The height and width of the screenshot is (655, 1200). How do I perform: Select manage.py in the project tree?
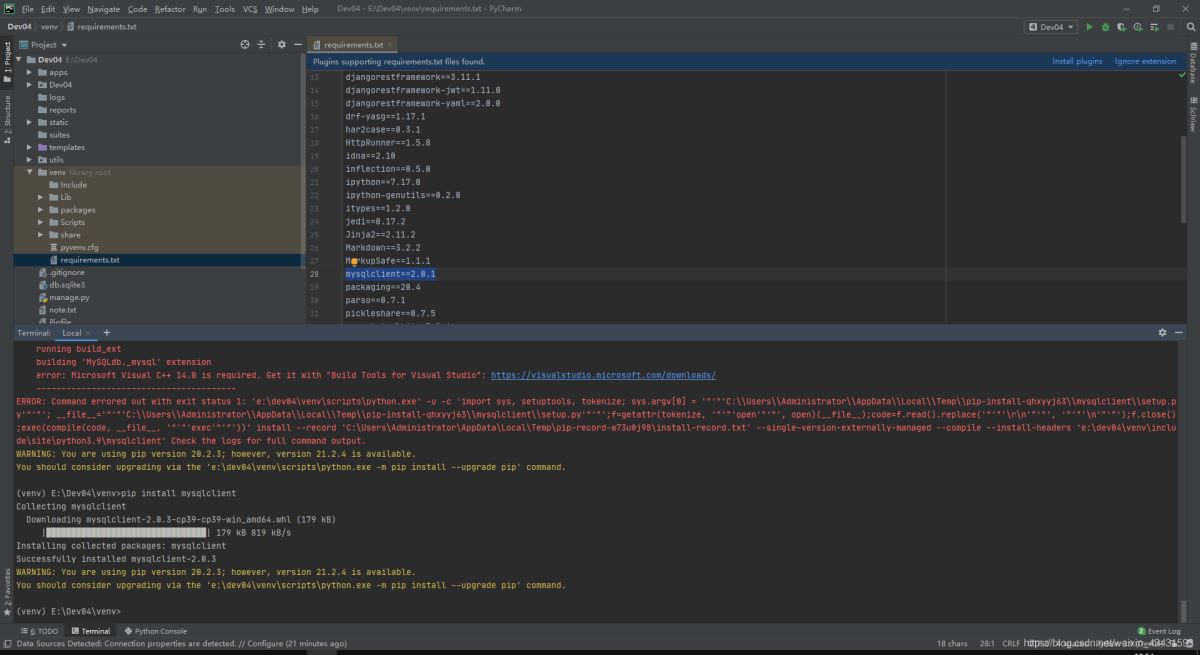click(69, 298)
